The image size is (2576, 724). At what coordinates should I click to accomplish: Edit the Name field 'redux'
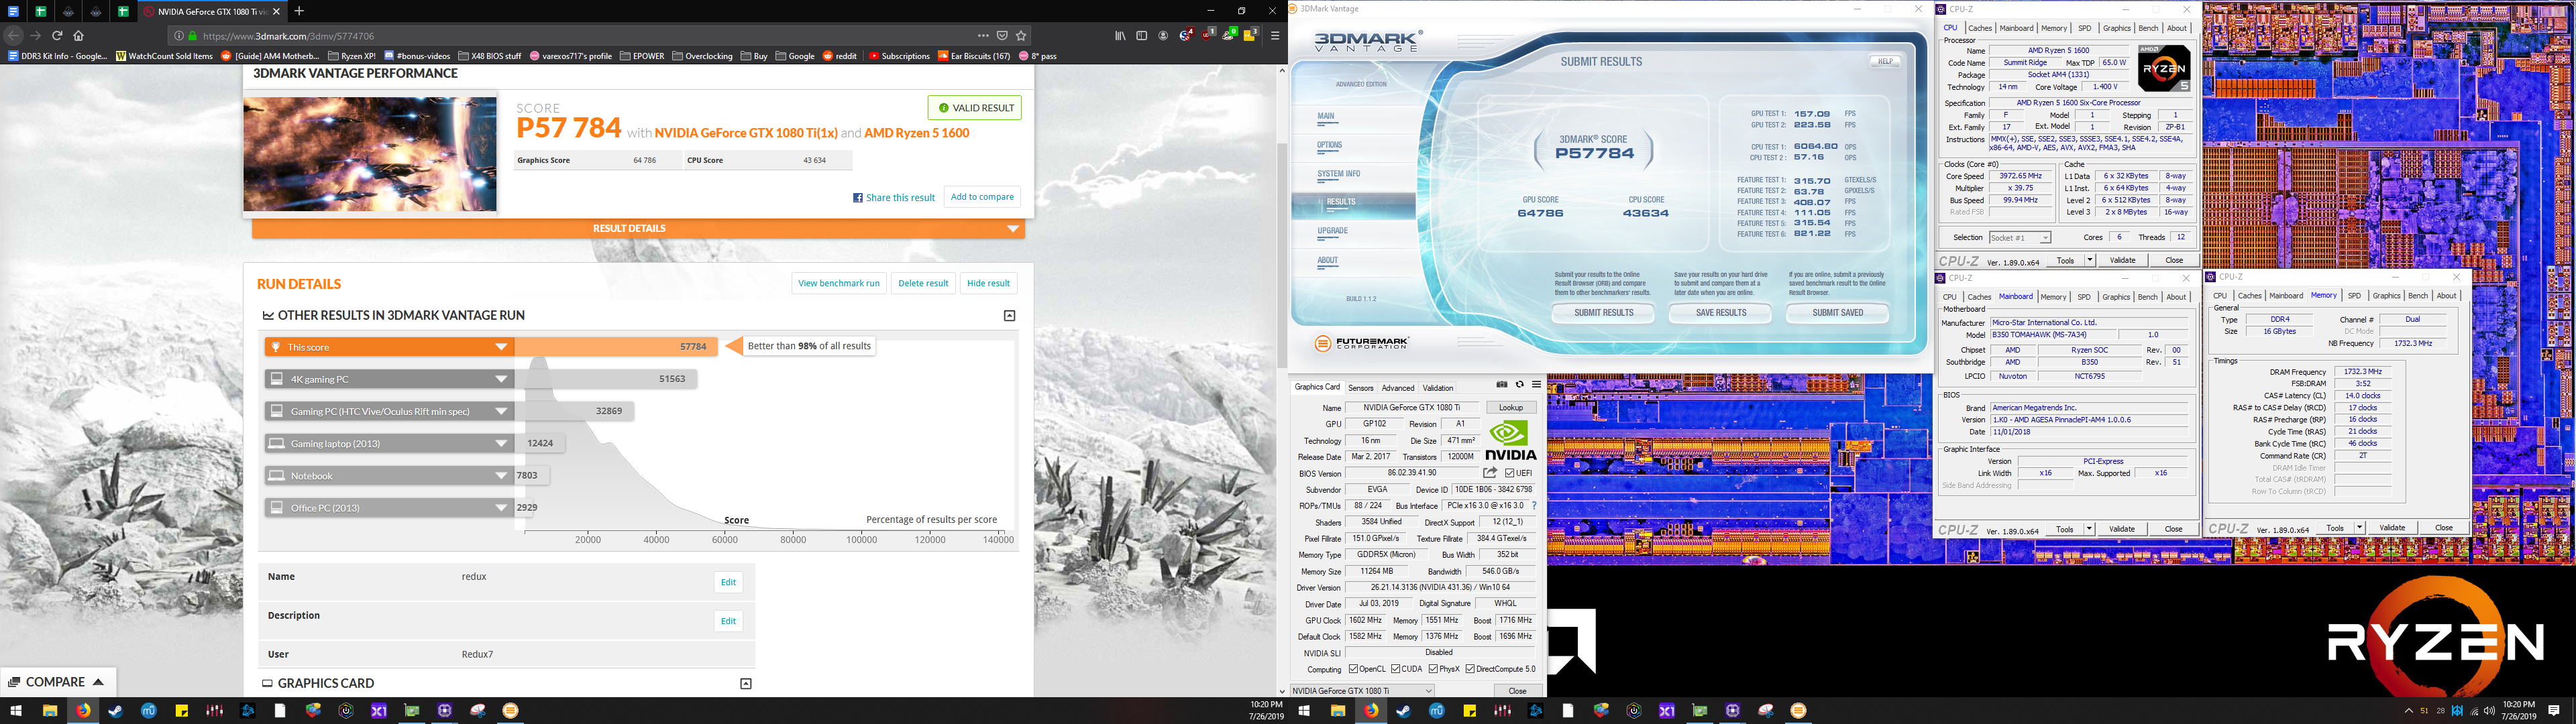click(728, 582)
